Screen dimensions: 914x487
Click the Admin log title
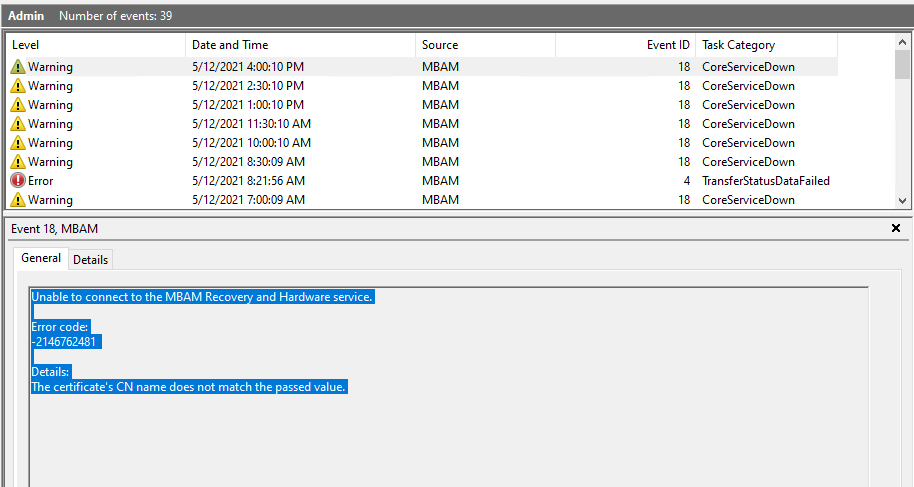[26, 16]
